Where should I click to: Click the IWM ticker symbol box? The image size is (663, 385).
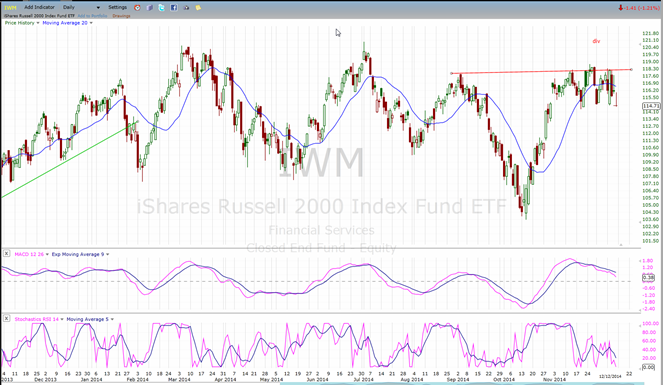click(x=11, y=8)
